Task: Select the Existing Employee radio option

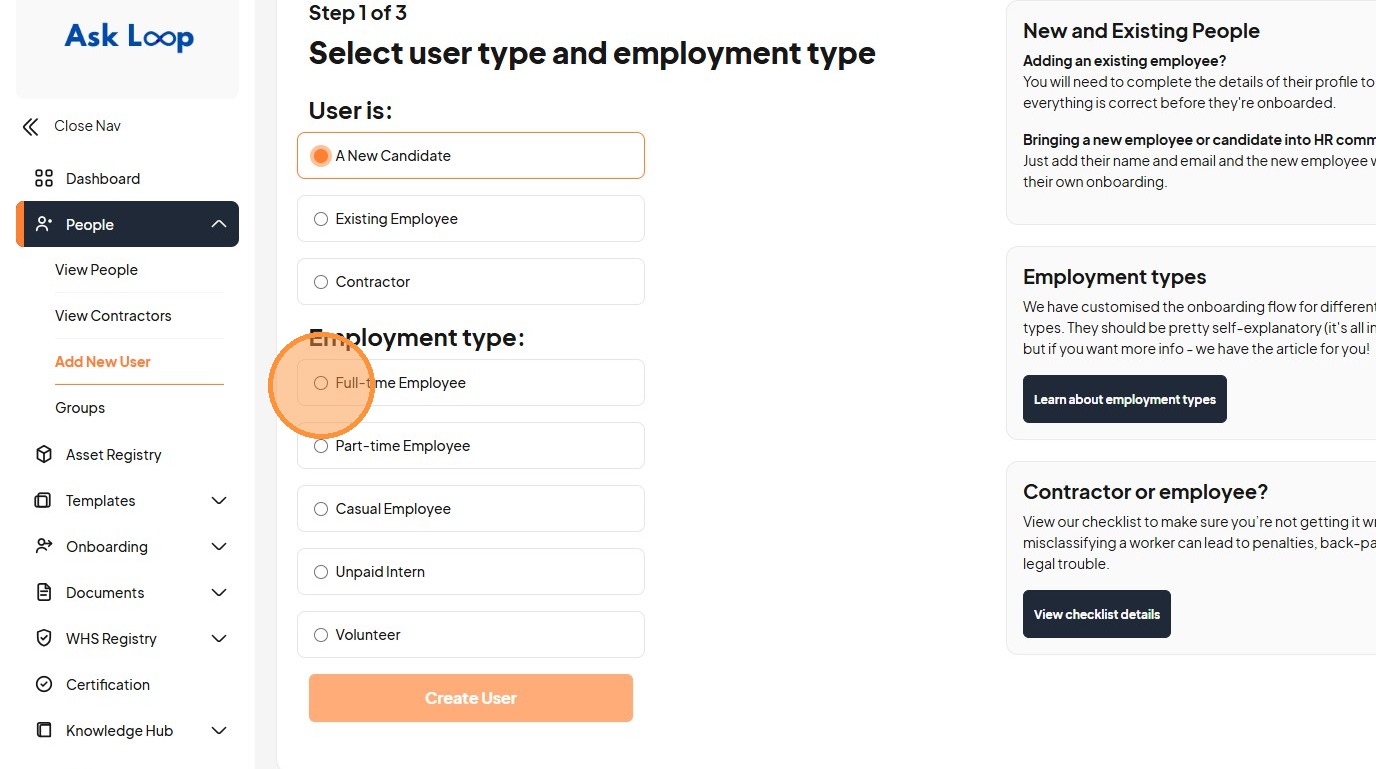Action: (321, 219)
